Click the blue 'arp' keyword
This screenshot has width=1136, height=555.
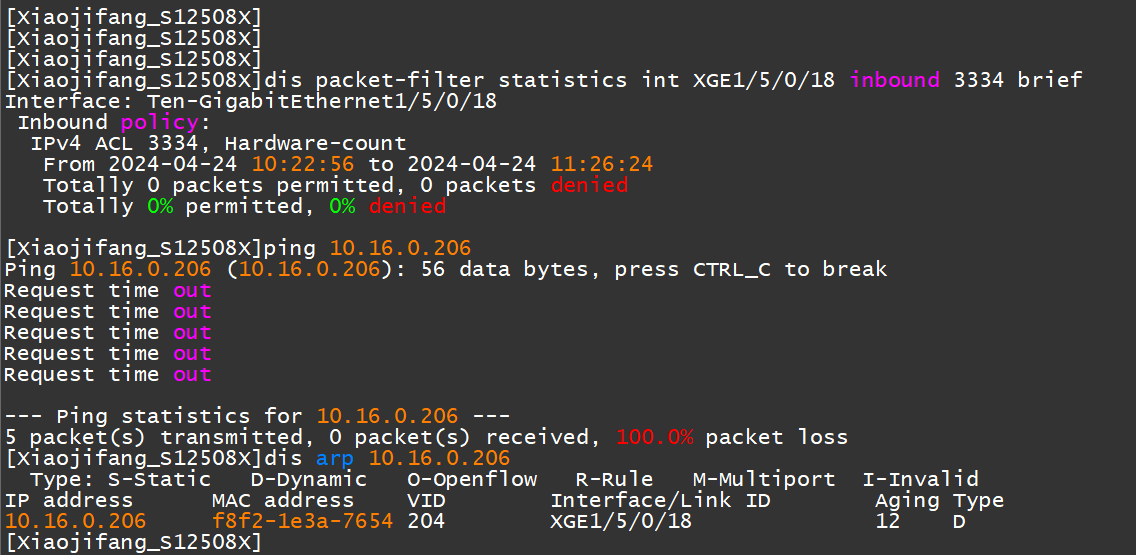coord(335,458)
